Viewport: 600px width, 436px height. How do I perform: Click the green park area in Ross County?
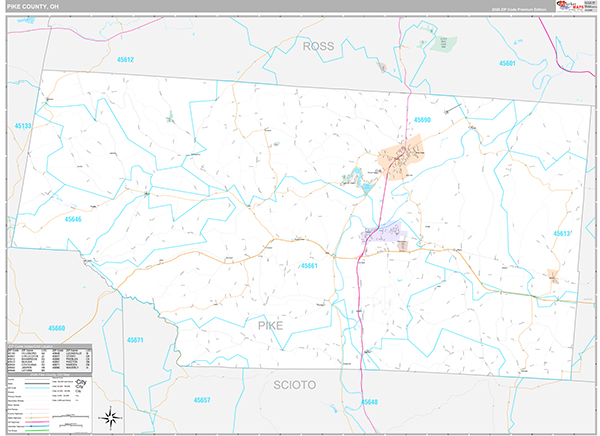point(444,44)
